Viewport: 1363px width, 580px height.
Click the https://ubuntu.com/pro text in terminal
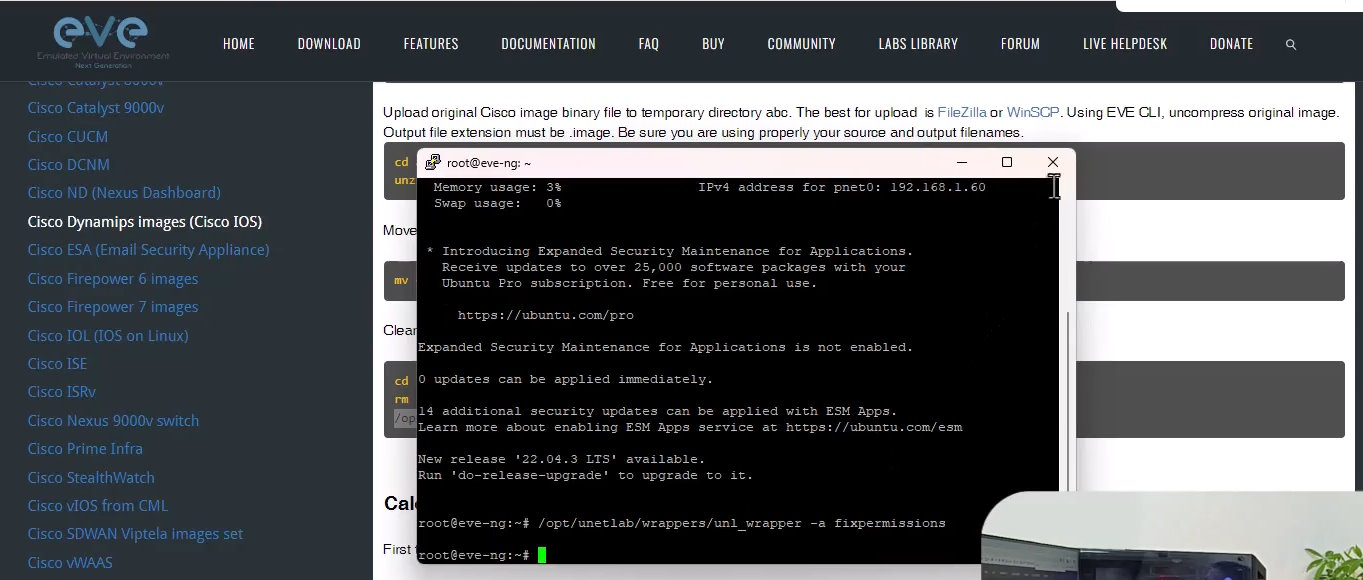tap(545, 315)
